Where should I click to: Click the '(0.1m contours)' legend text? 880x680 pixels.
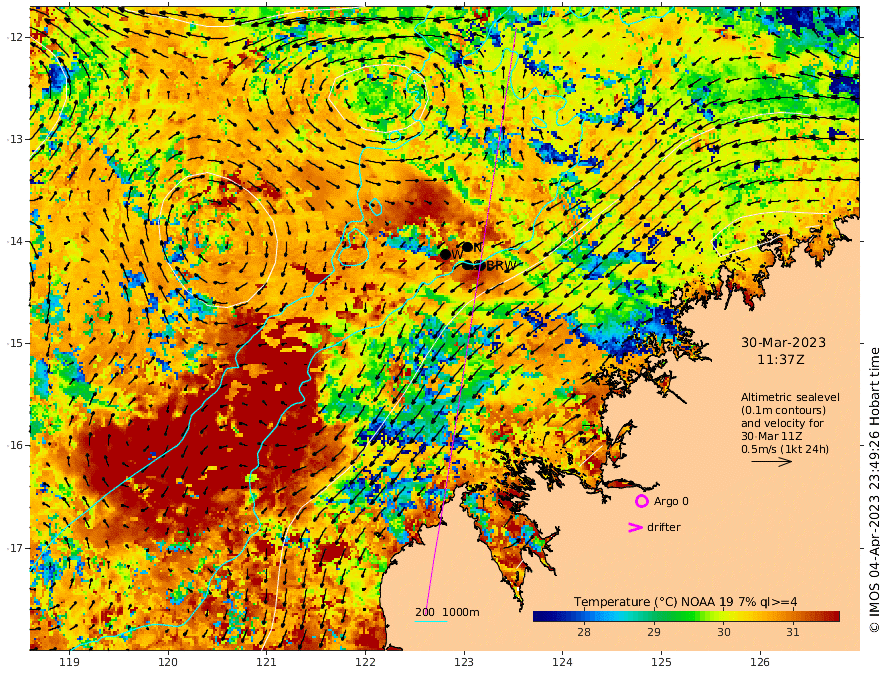click(x=783, y=410)
